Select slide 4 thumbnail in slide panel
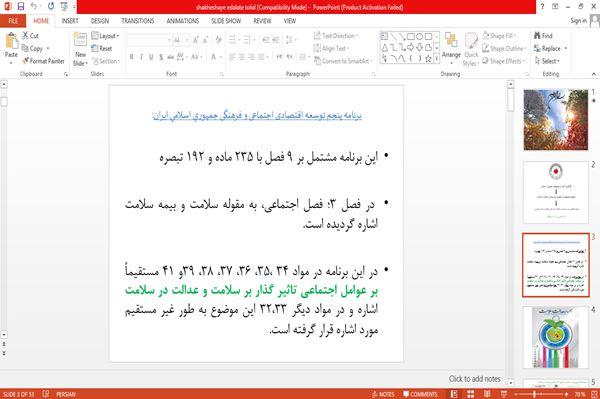600x399 pixels. click(556, 337)
